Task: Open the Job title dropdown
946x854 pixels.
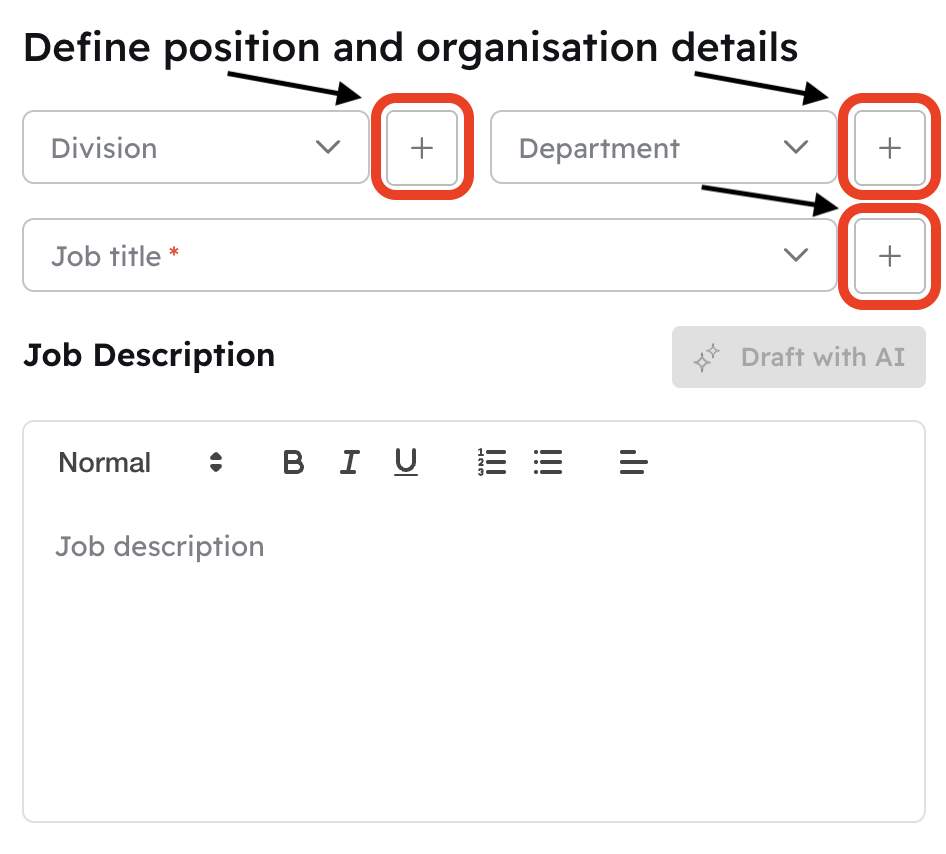Action: [x=430, y=256]
